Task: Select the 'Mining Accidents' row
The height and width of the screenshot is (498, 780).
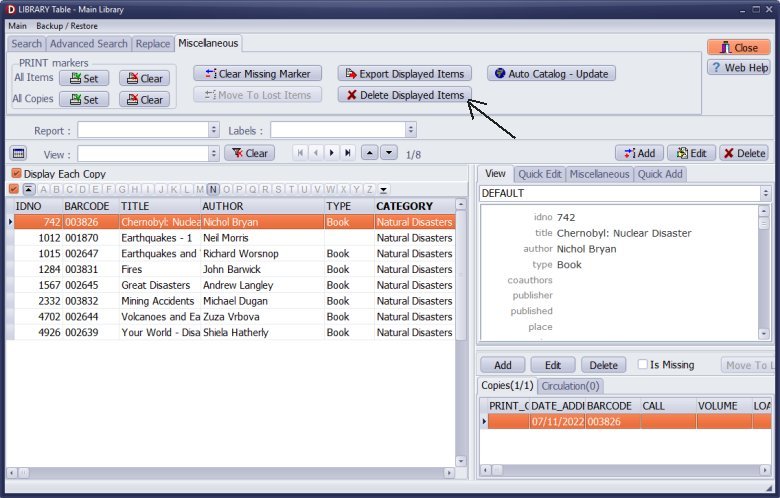Action: coord(234,301)
